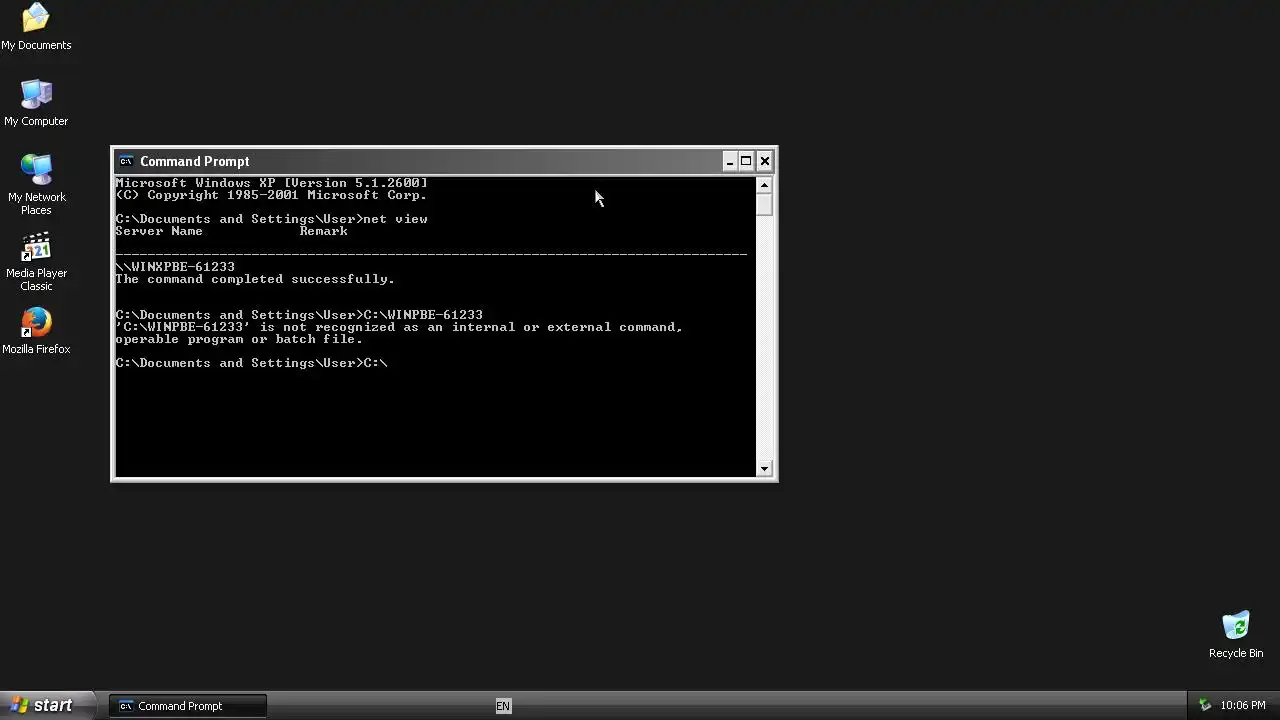Select the My Computer desktop icon
1280x720 pixels.
tap(36, 103)
